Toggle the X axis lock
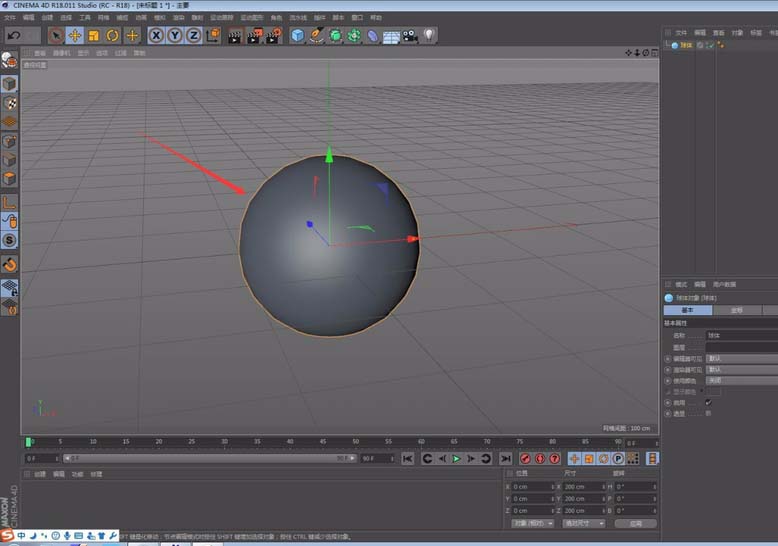 pos(157,36)
